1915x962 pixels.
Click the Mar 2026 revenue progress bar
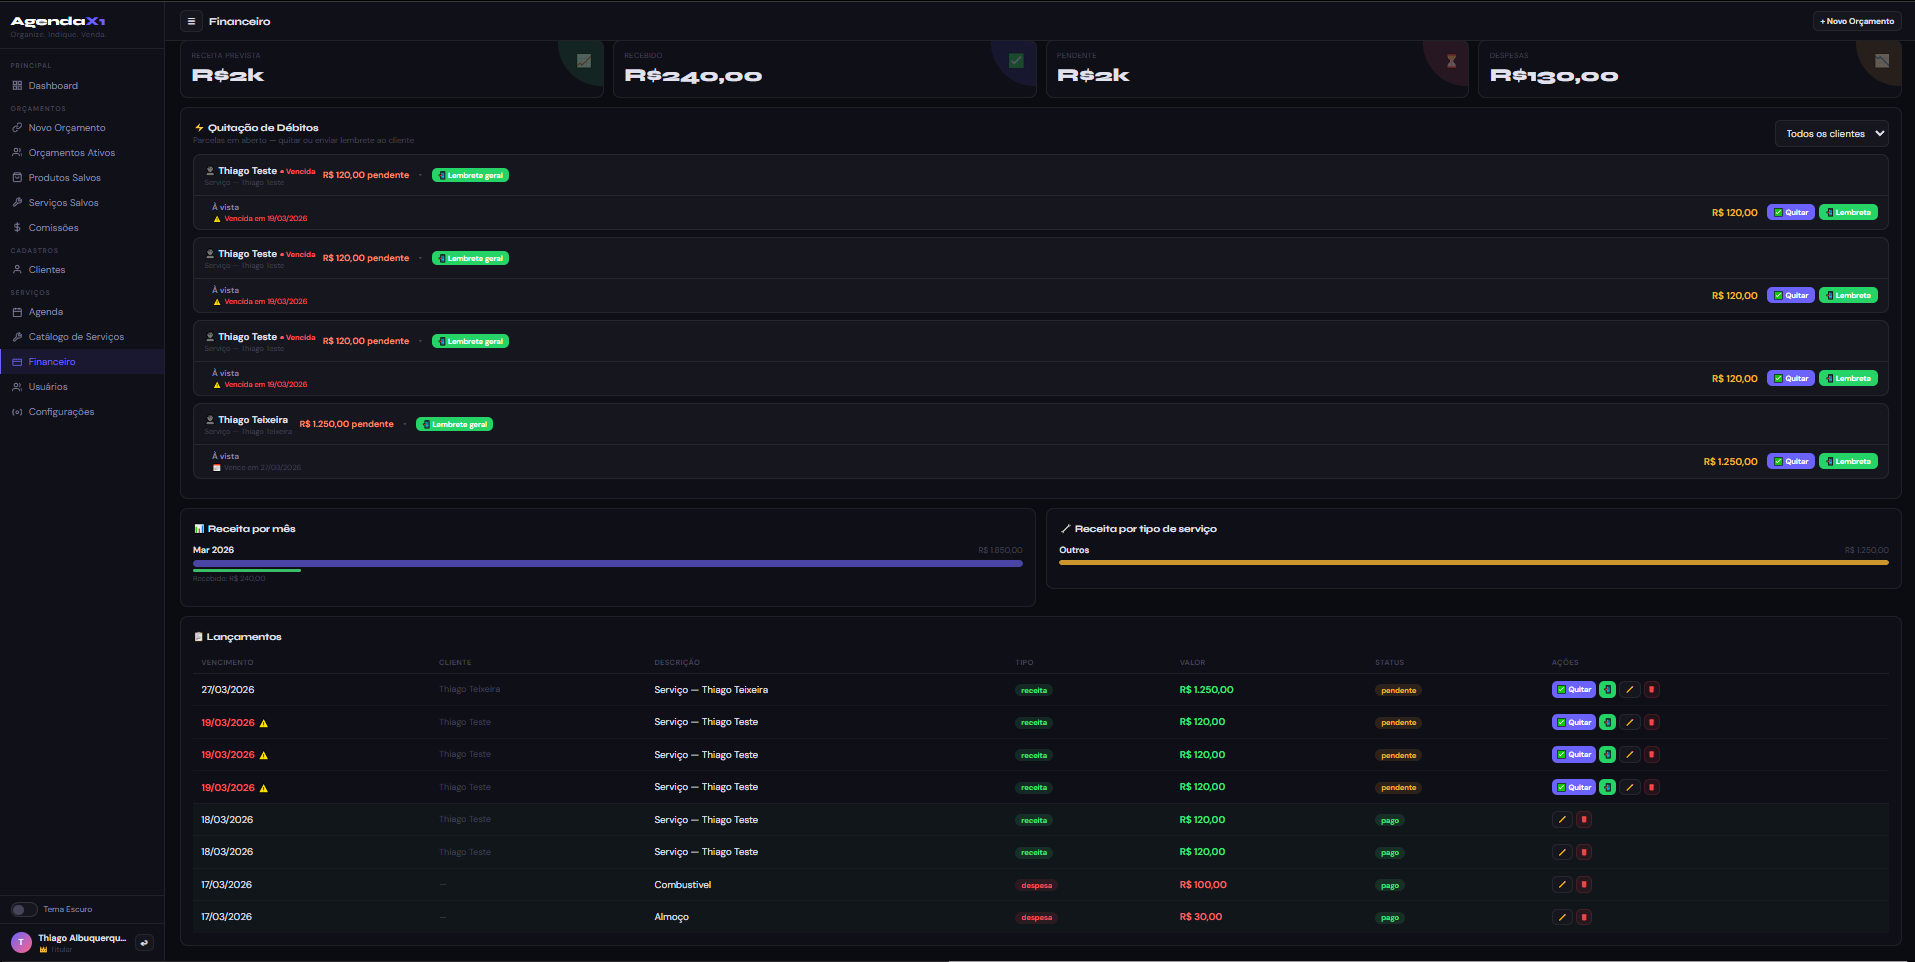[607, 564]
